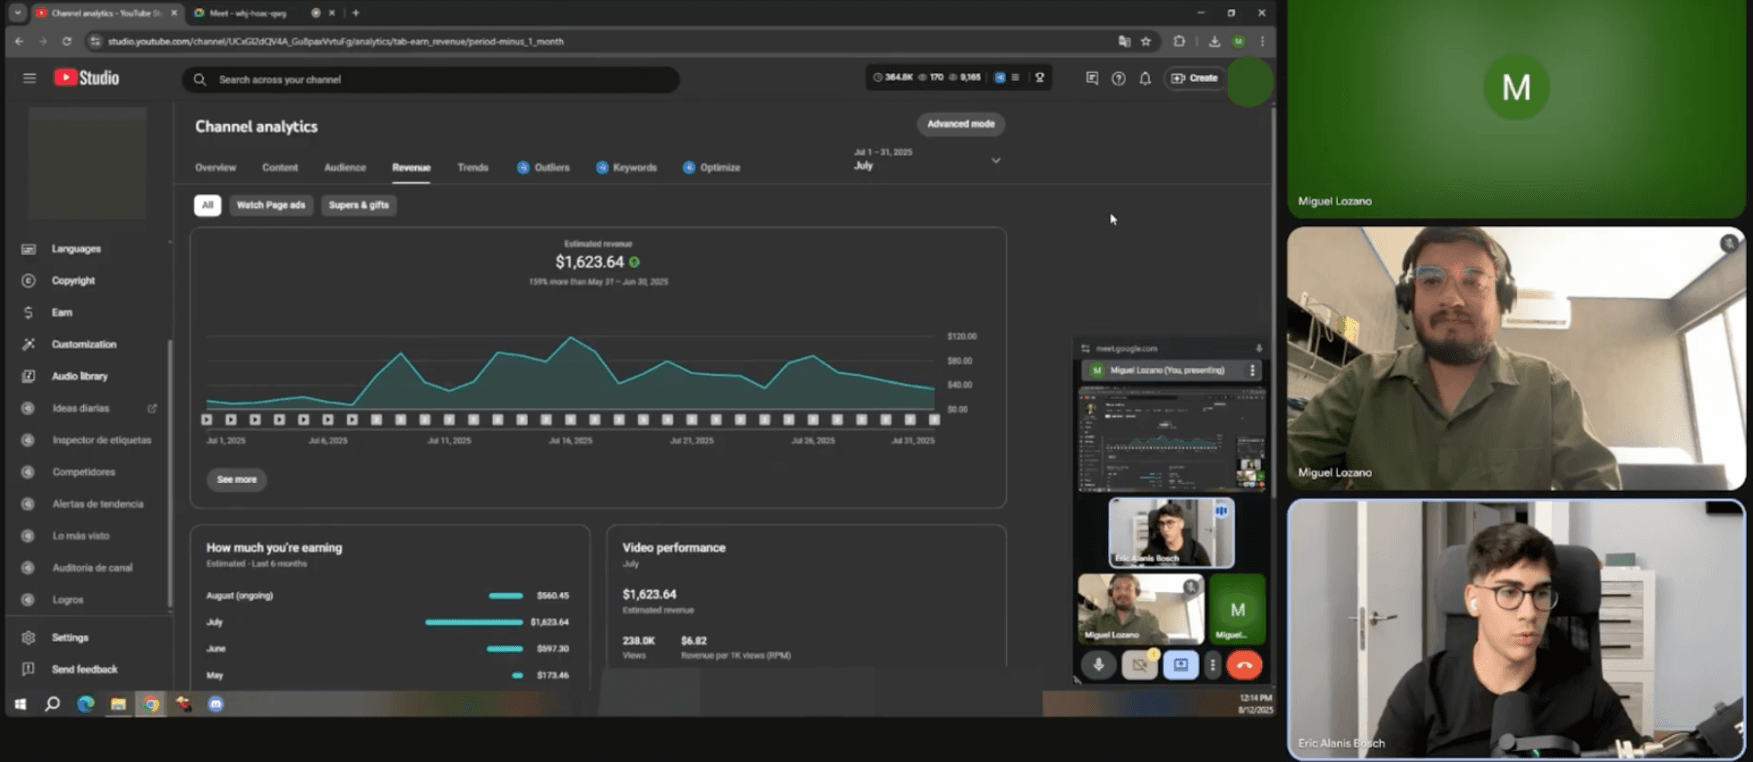Click the search across your channel field
This screenshot has height=762, width=1753.
click(430, 80)
